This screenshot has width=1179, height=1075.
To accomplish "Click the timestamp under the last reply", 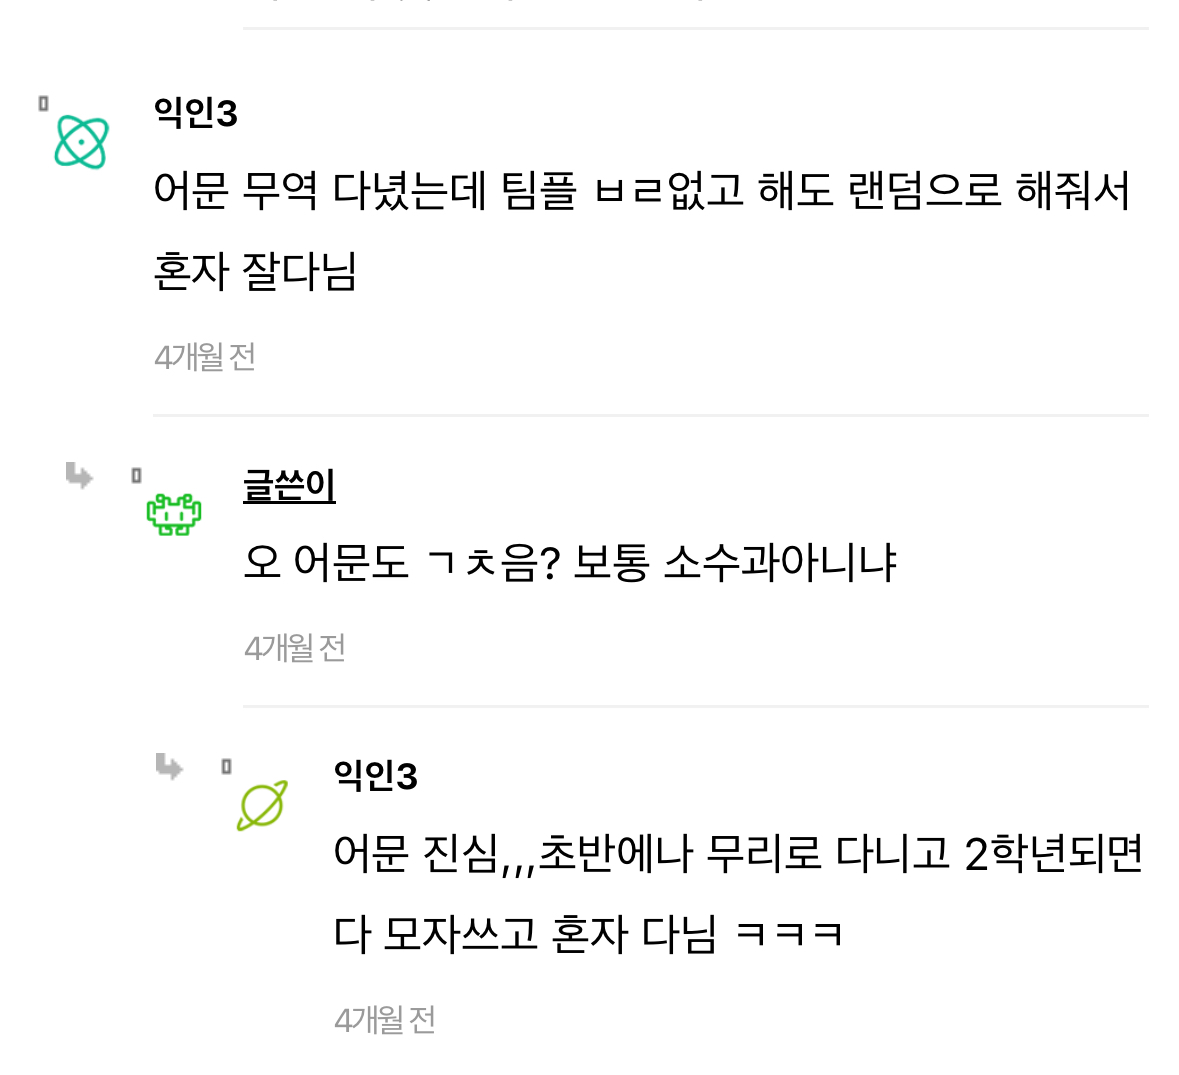I will tap(385, 1020).
